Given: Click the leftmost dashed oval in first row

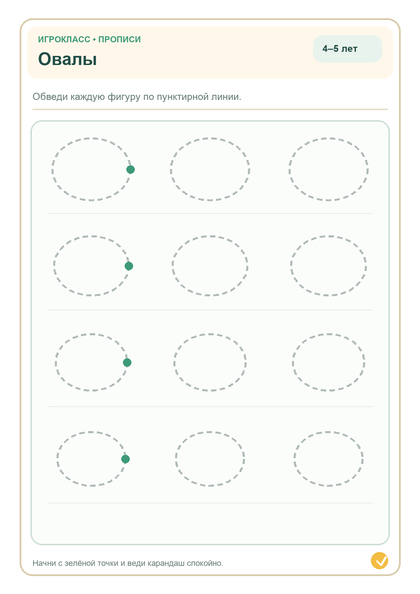Looking at the screenshot, I should [x=91, y=169].
